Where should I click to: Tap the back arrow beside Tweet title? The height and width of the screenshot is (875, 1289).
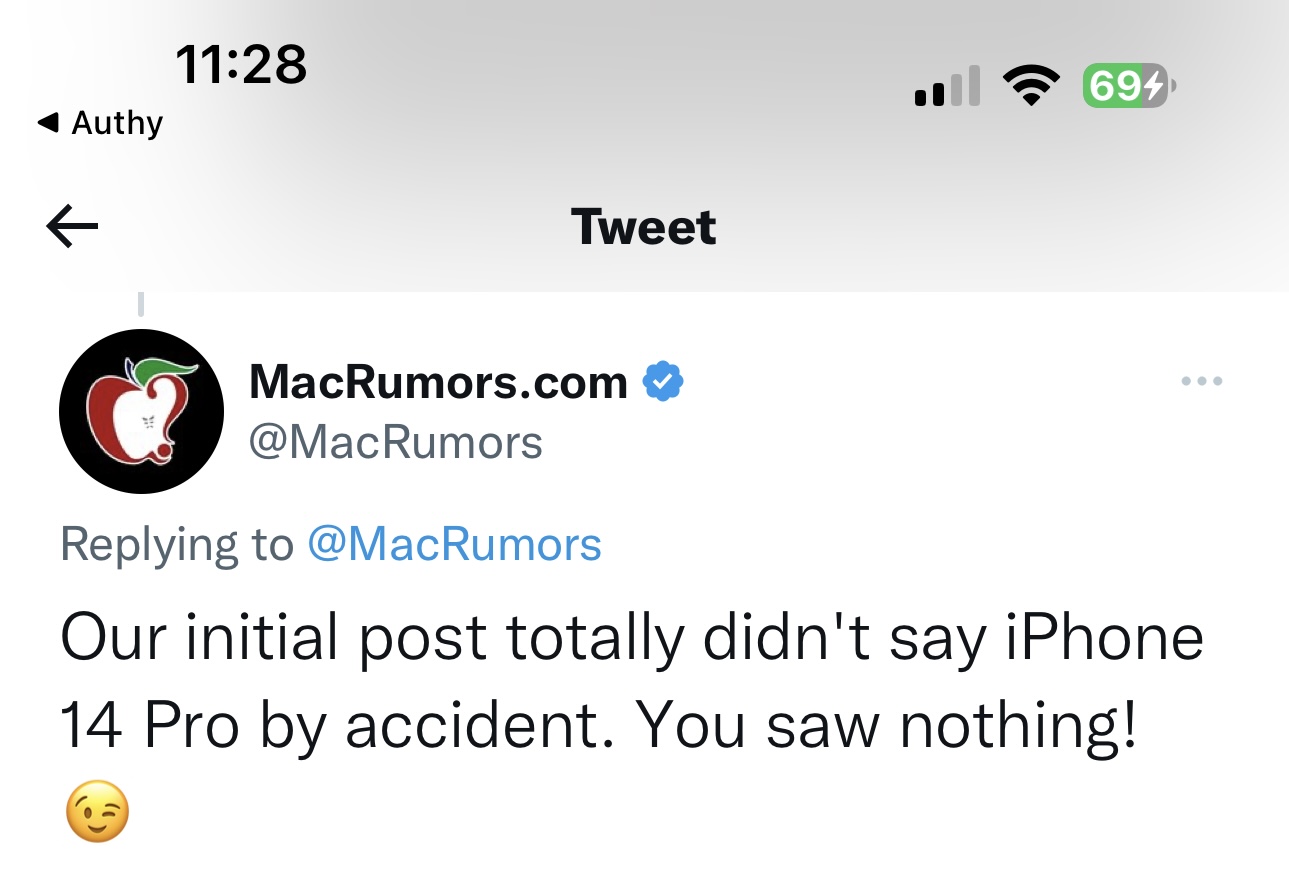click(72, 227)
